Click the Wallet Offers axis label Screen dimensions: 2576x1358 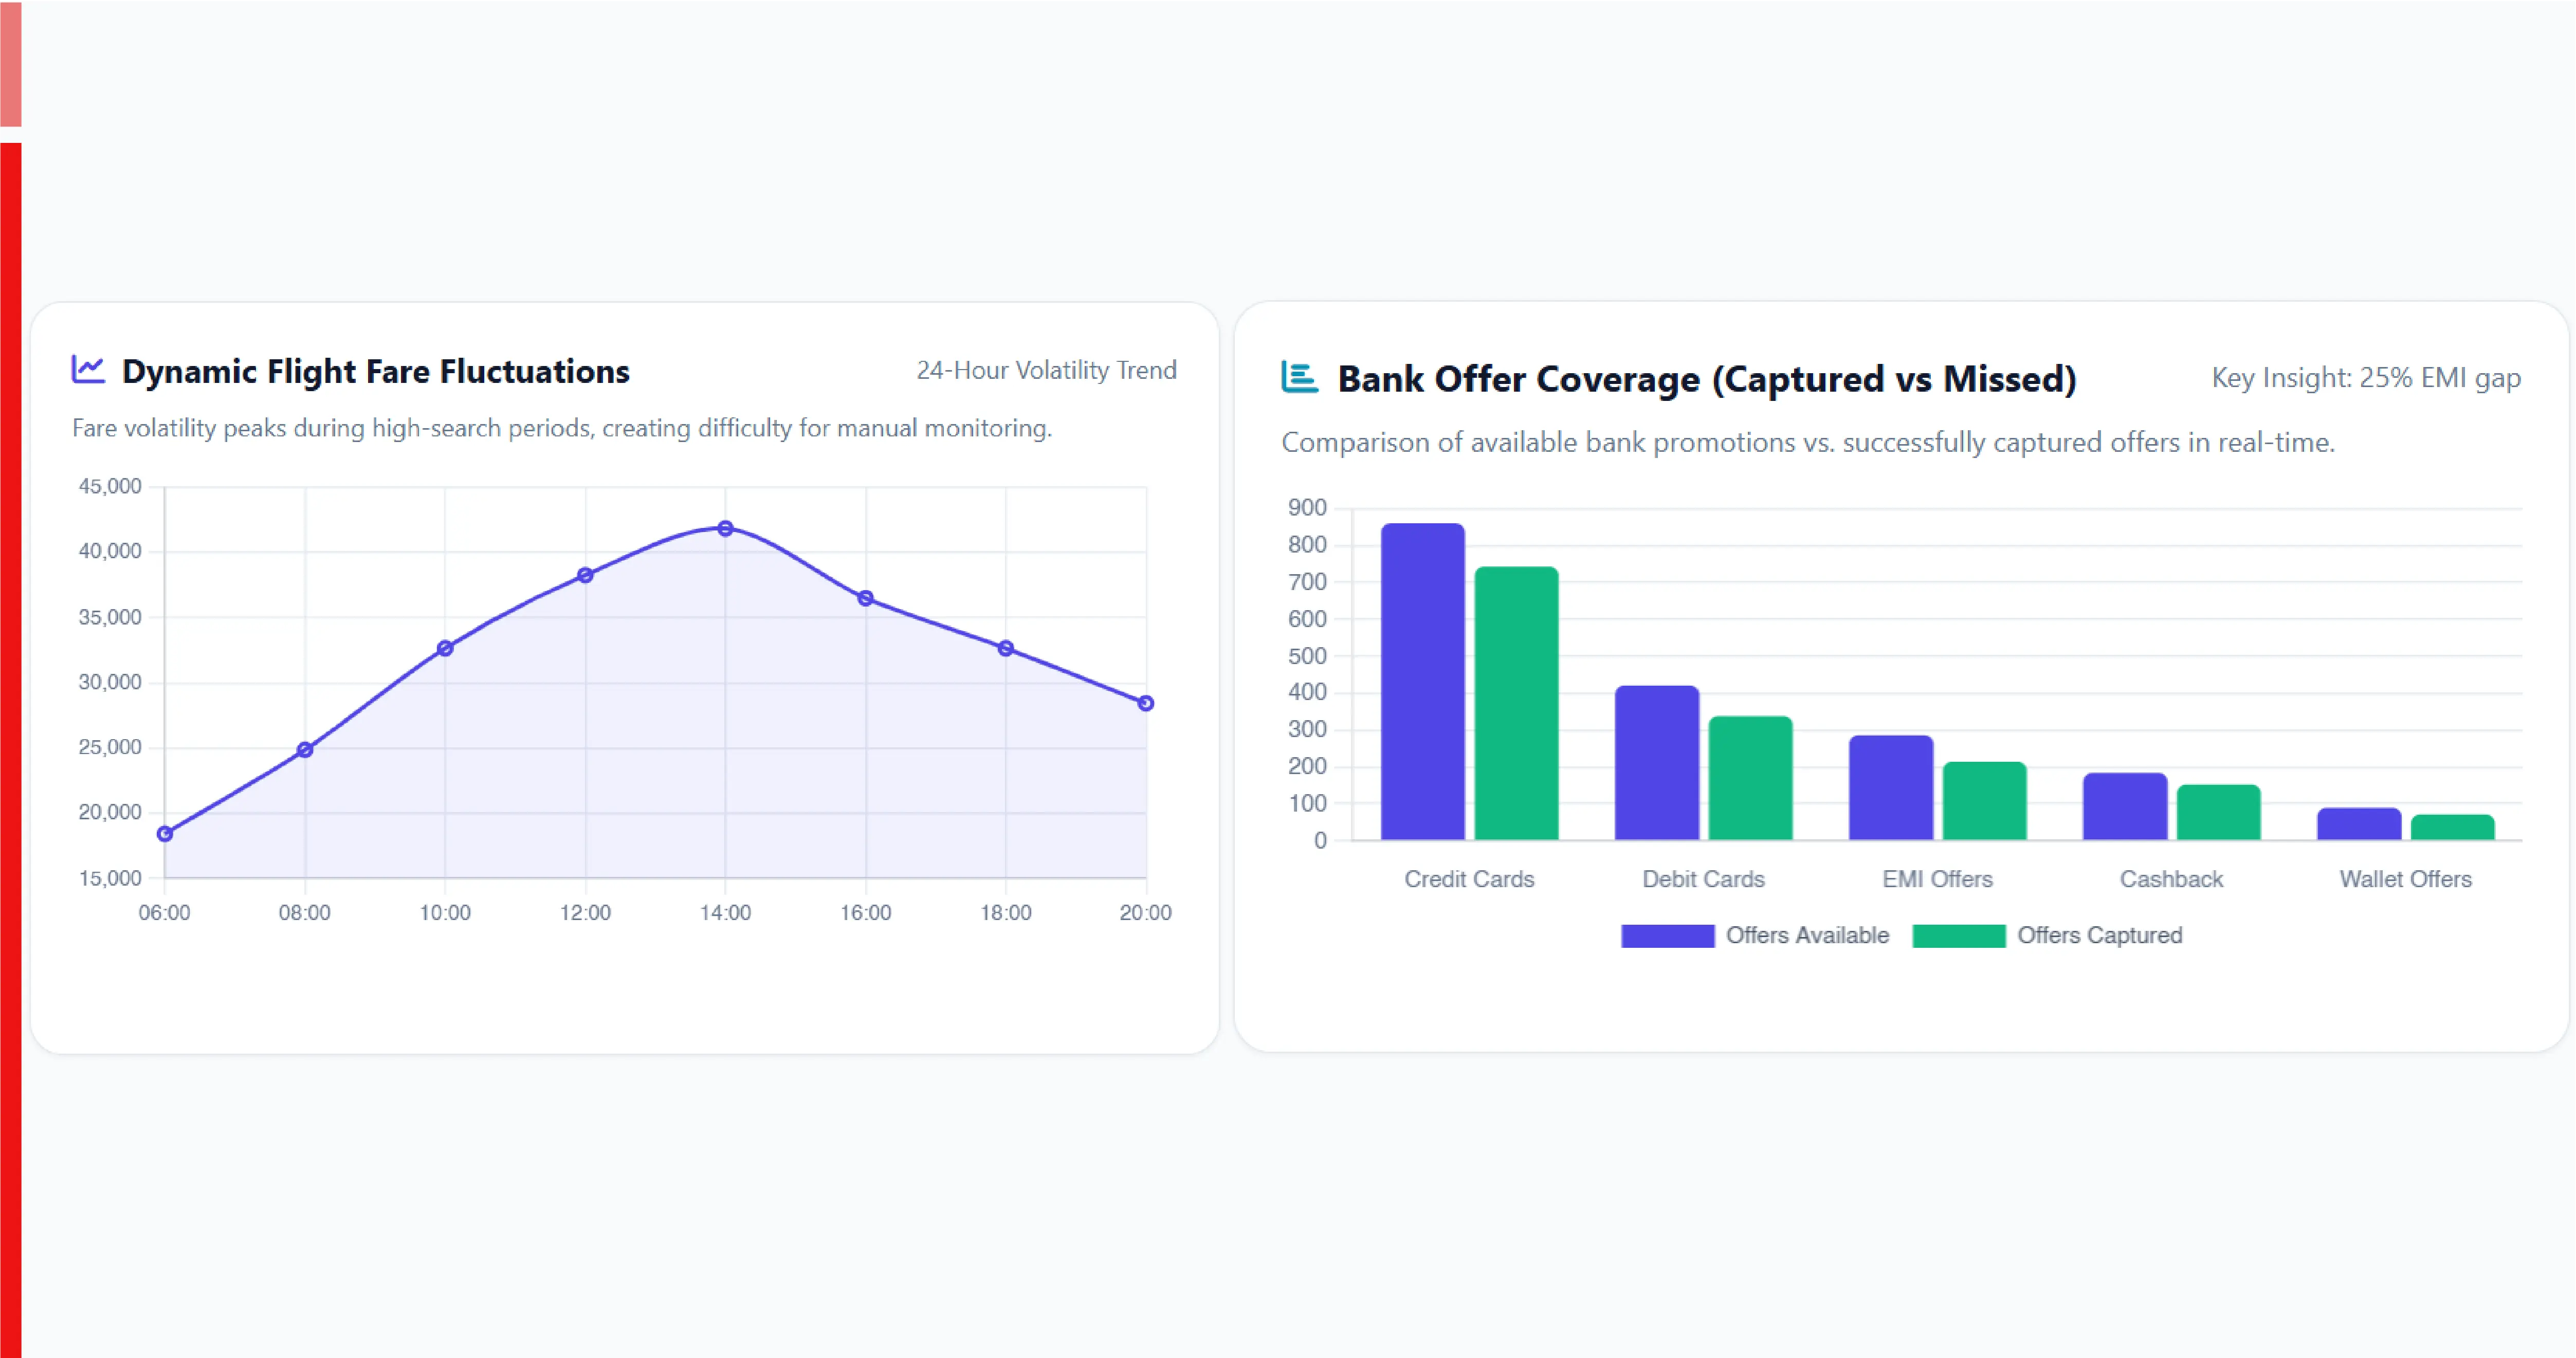(x=2405, y=879)
